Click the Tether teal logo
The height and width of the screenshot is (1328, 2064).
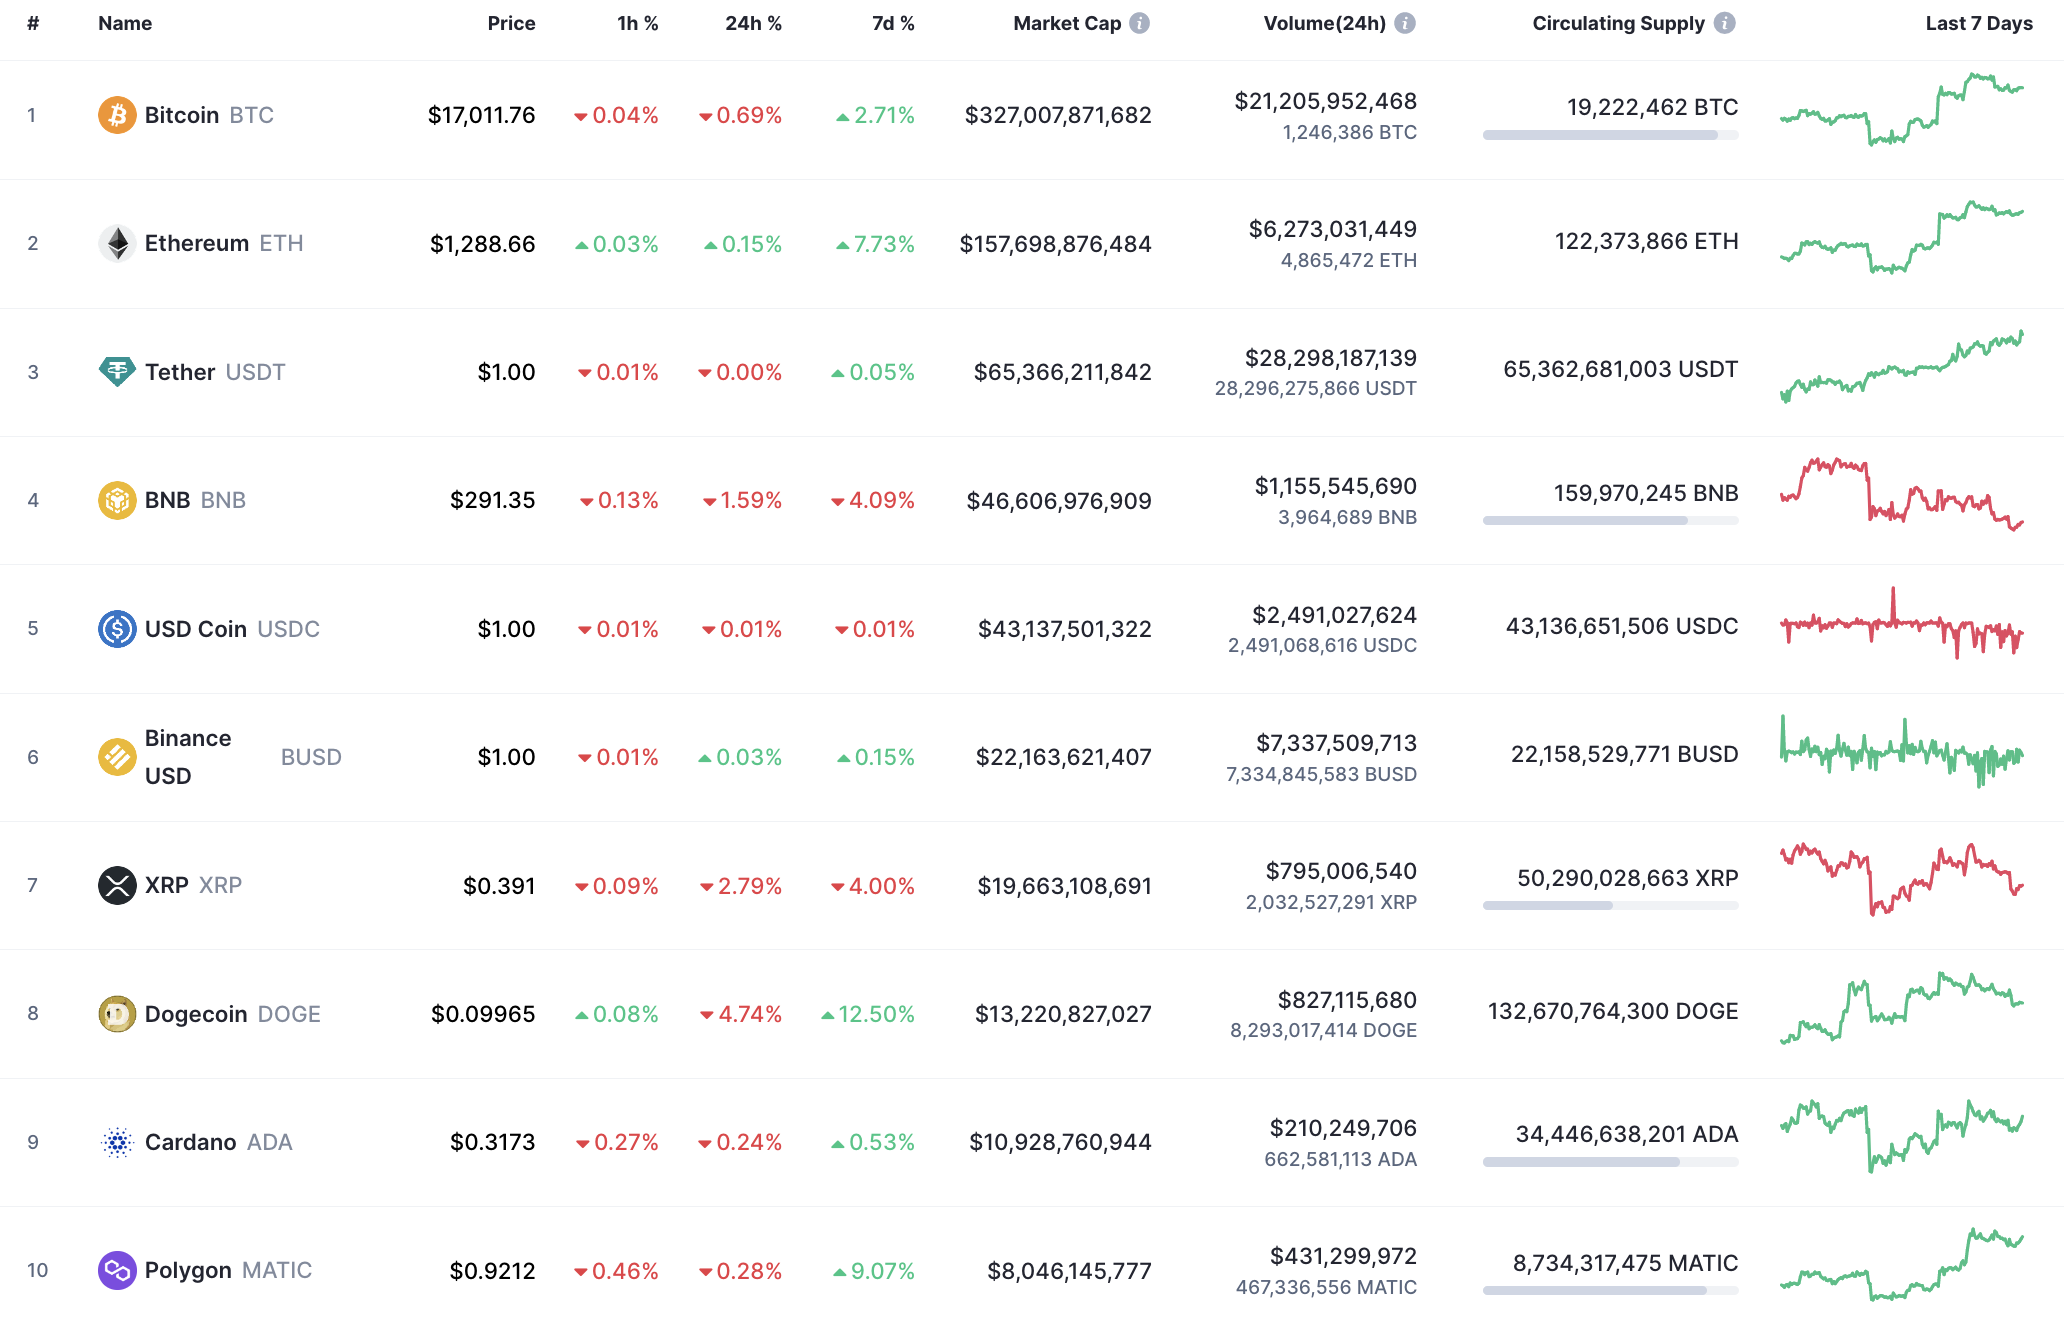(x=117, y=371)
